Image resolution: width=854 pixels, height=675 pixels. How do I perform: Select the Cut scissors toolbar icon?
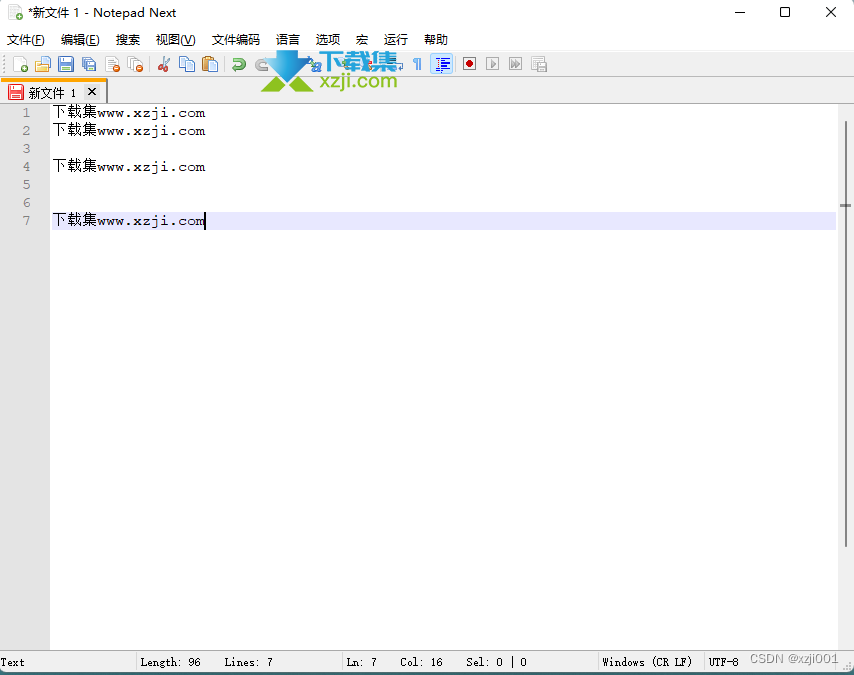[x=162, y=64]
